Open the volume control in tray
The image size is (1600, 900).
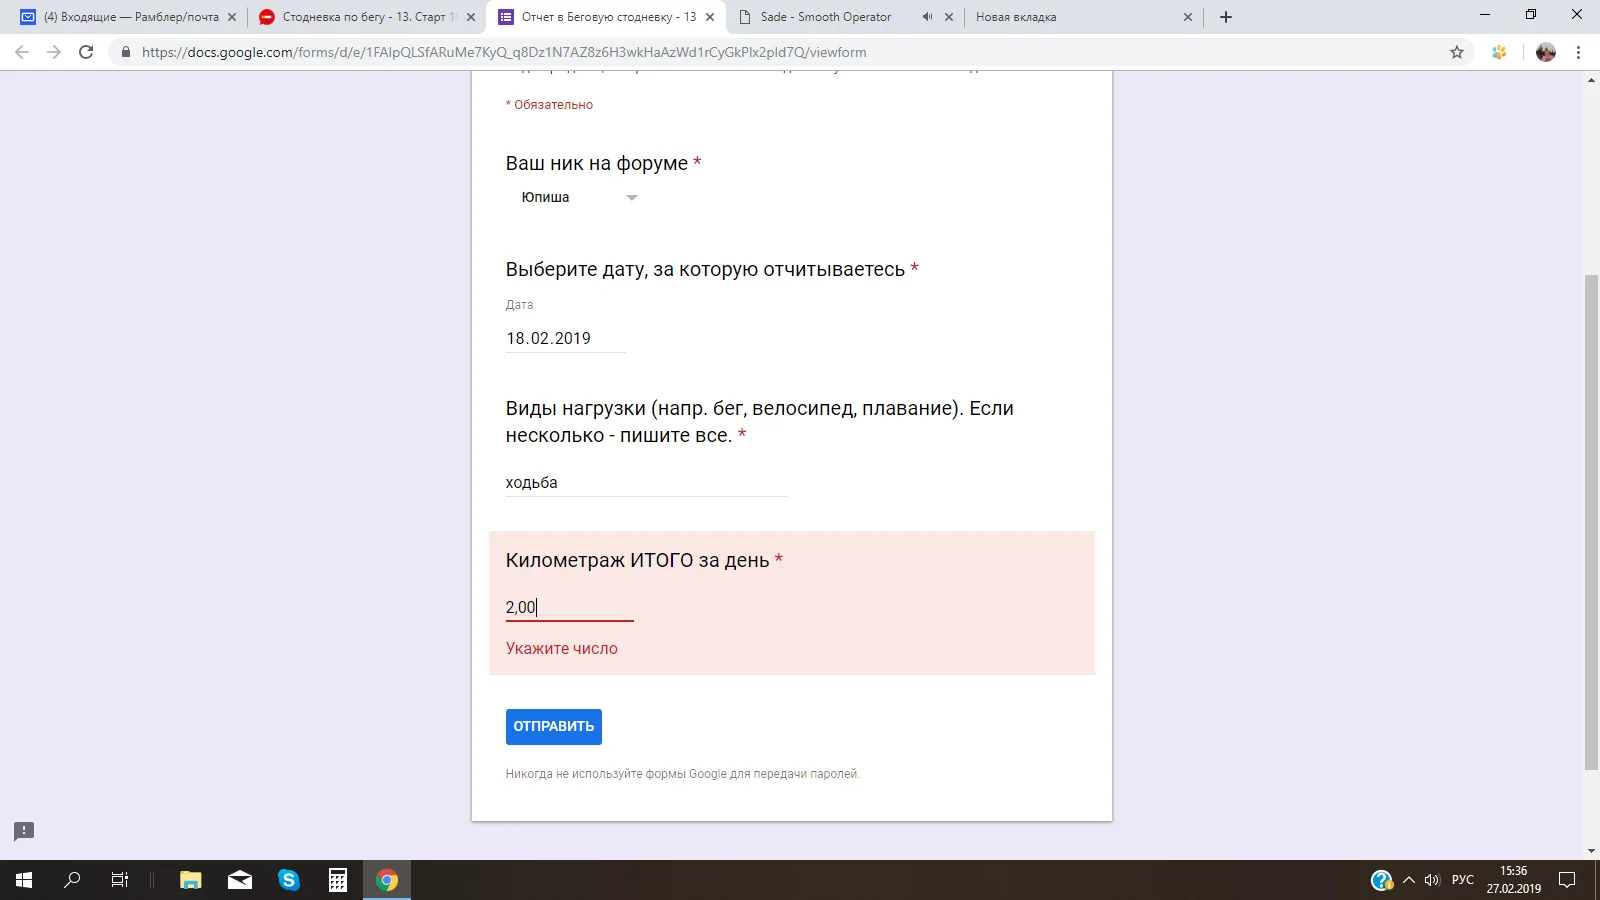1432,880
